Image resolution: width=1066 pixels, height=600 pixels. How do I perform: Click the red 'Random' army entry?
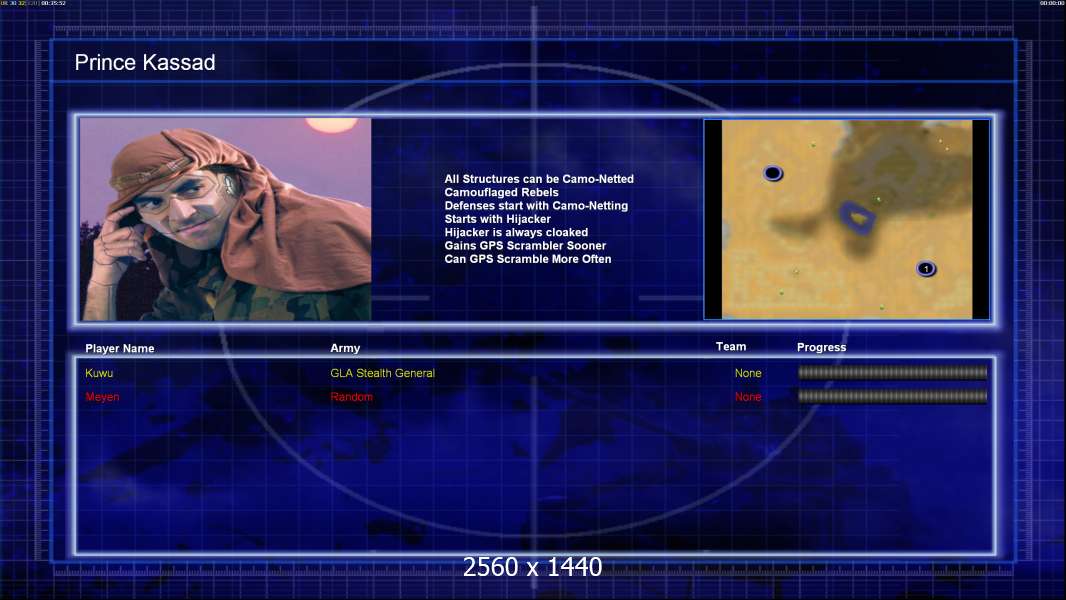coord(351,397)
